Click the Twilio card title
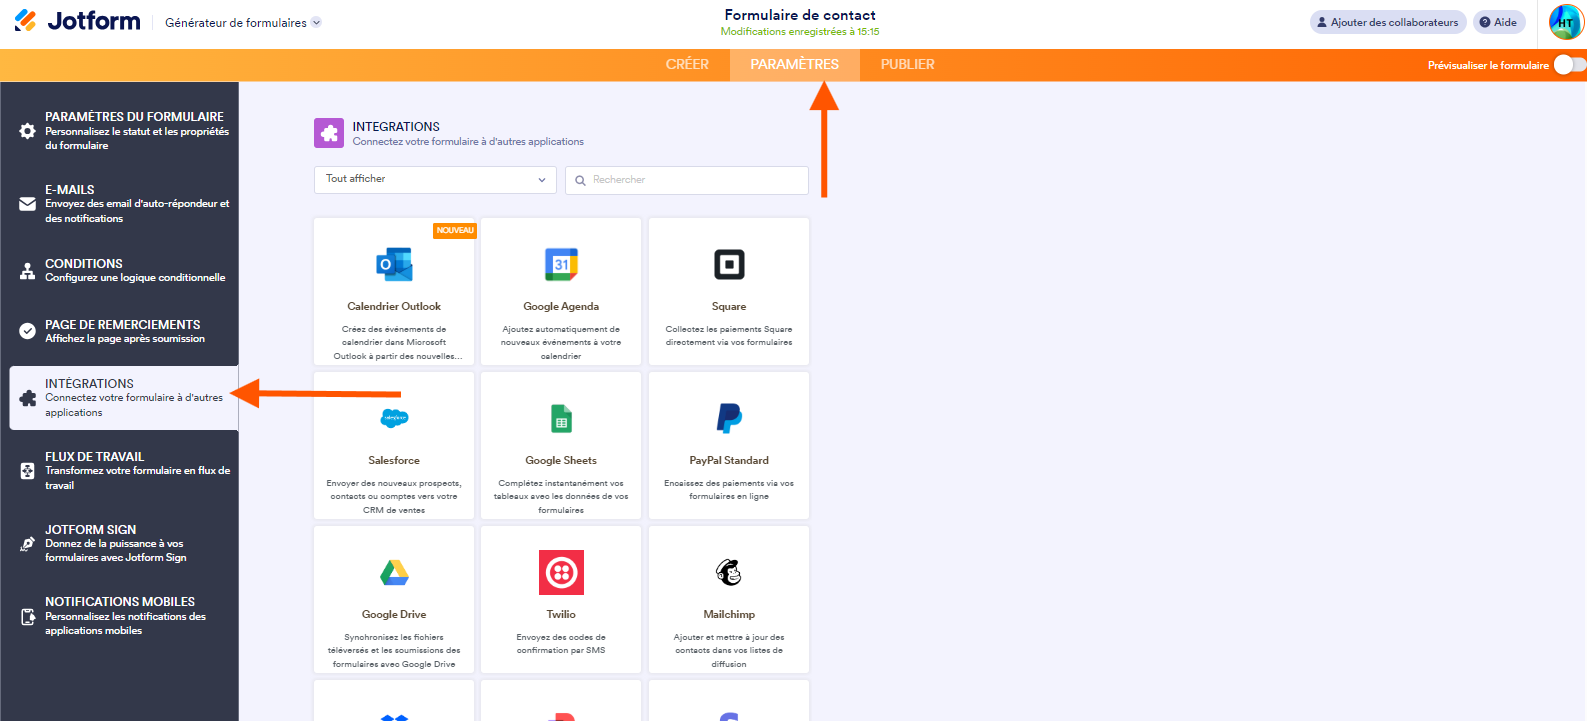Image resolution: width=1587 pixels, height=721 pixels. (x=561, y=615)
